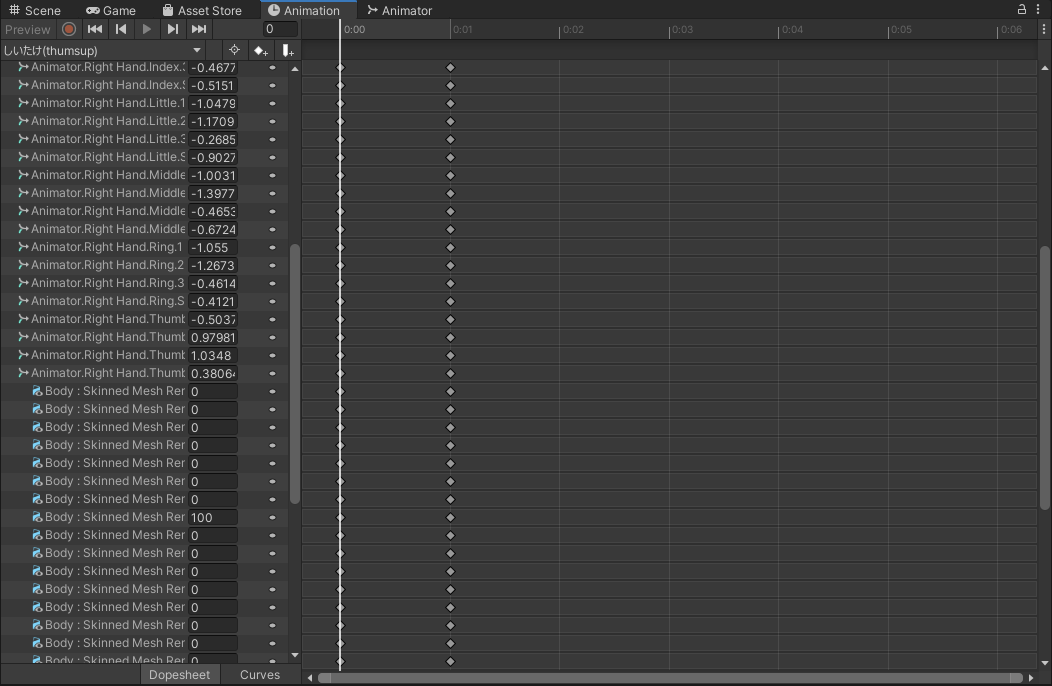The height and width of the screenshot is (686, 1052).
Task: Toggle animation Preview mode on
Action: 27,29
